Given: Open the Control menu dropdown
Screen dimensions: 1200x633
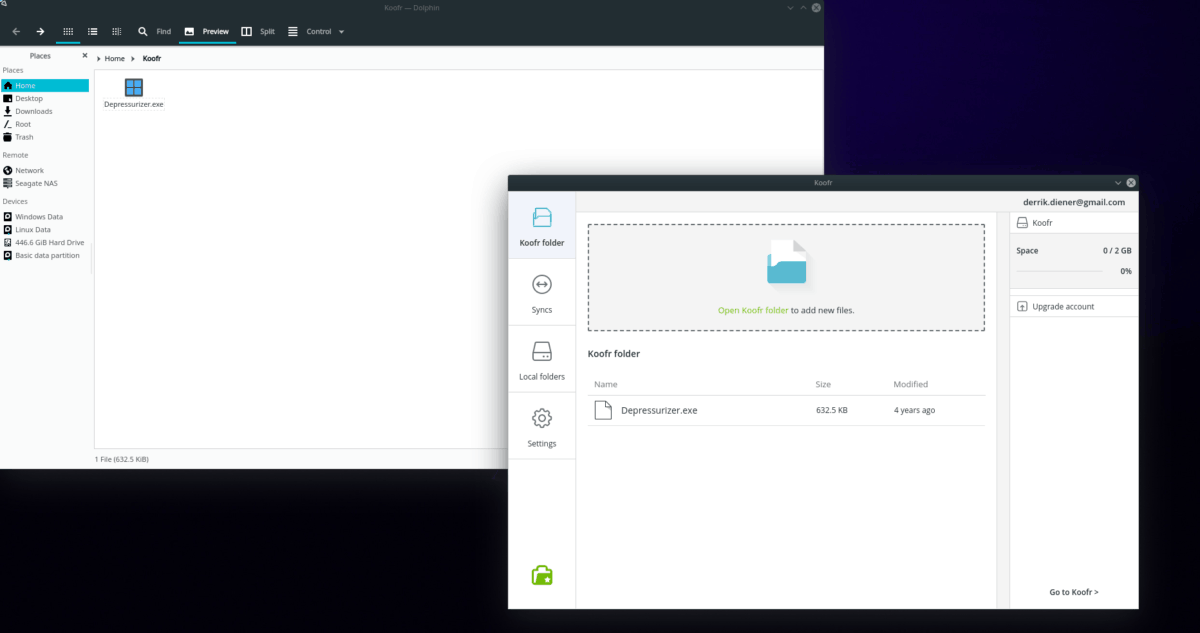Looking at the screenshot, I should 317,31.
